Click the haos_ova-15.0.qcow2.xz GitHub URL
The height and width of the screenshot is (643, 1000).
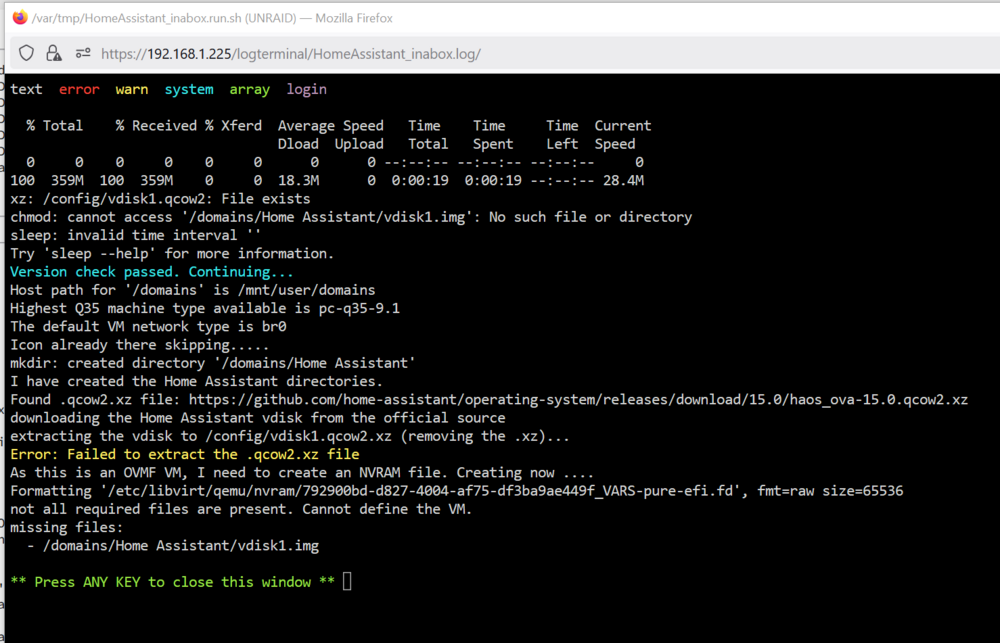pyautogui.click(x=578, y=399)
